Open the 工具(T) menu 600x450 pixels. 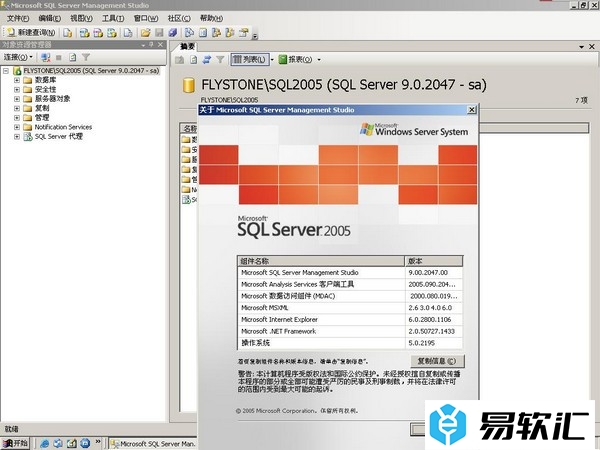coord(113,18)
